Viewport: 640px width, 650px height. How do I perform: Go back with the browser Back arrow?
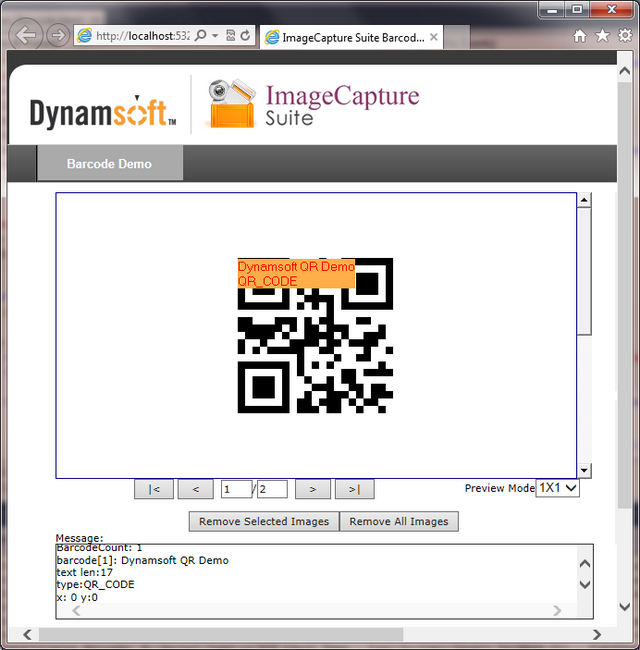point(26,35)
